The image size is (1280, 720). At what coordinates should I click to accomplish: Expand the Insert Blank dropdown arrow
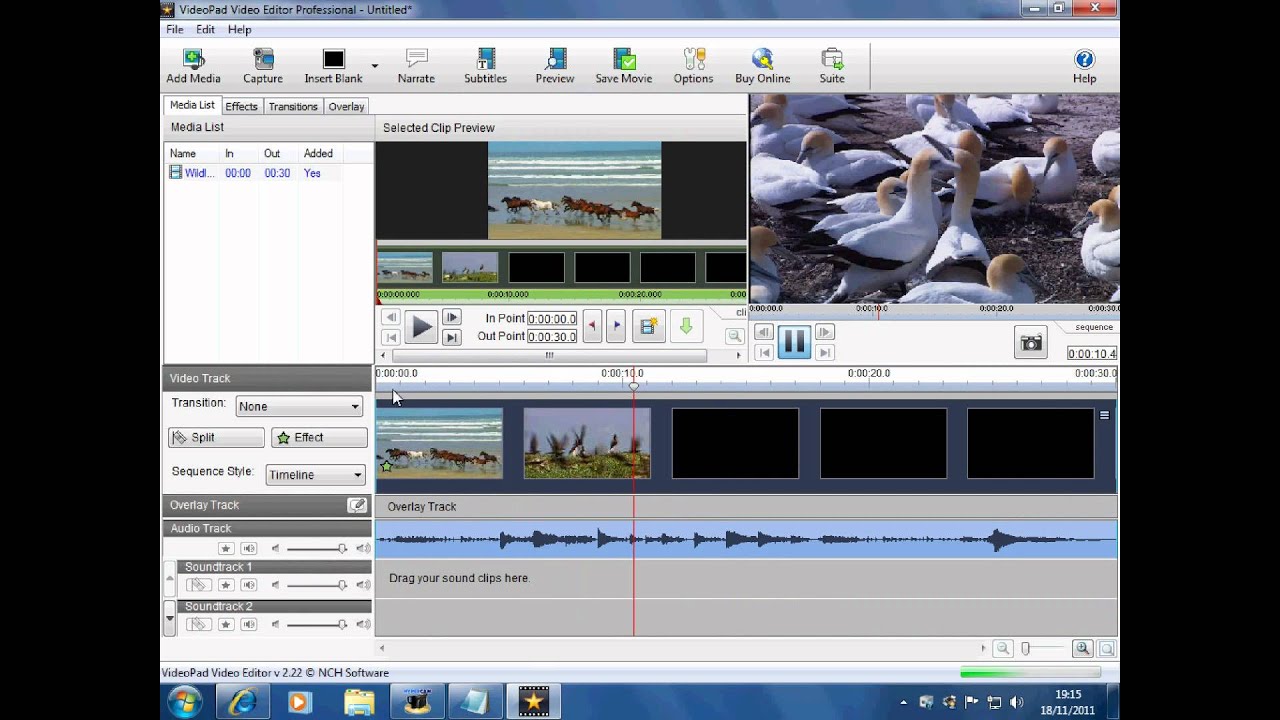[375, 66]
